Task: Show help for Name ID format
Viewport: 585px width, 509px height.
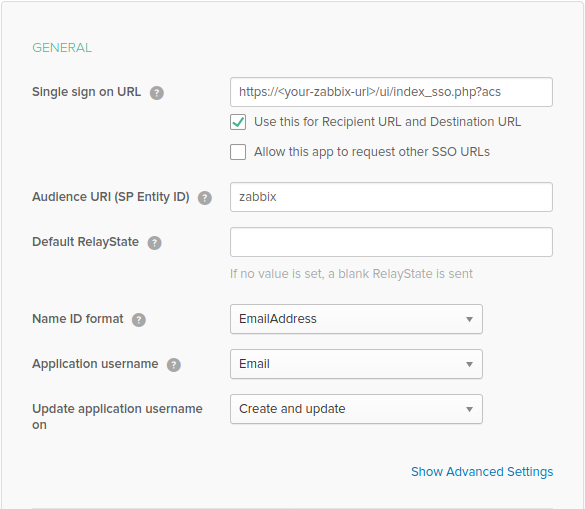Action: [x=139, y=320]
